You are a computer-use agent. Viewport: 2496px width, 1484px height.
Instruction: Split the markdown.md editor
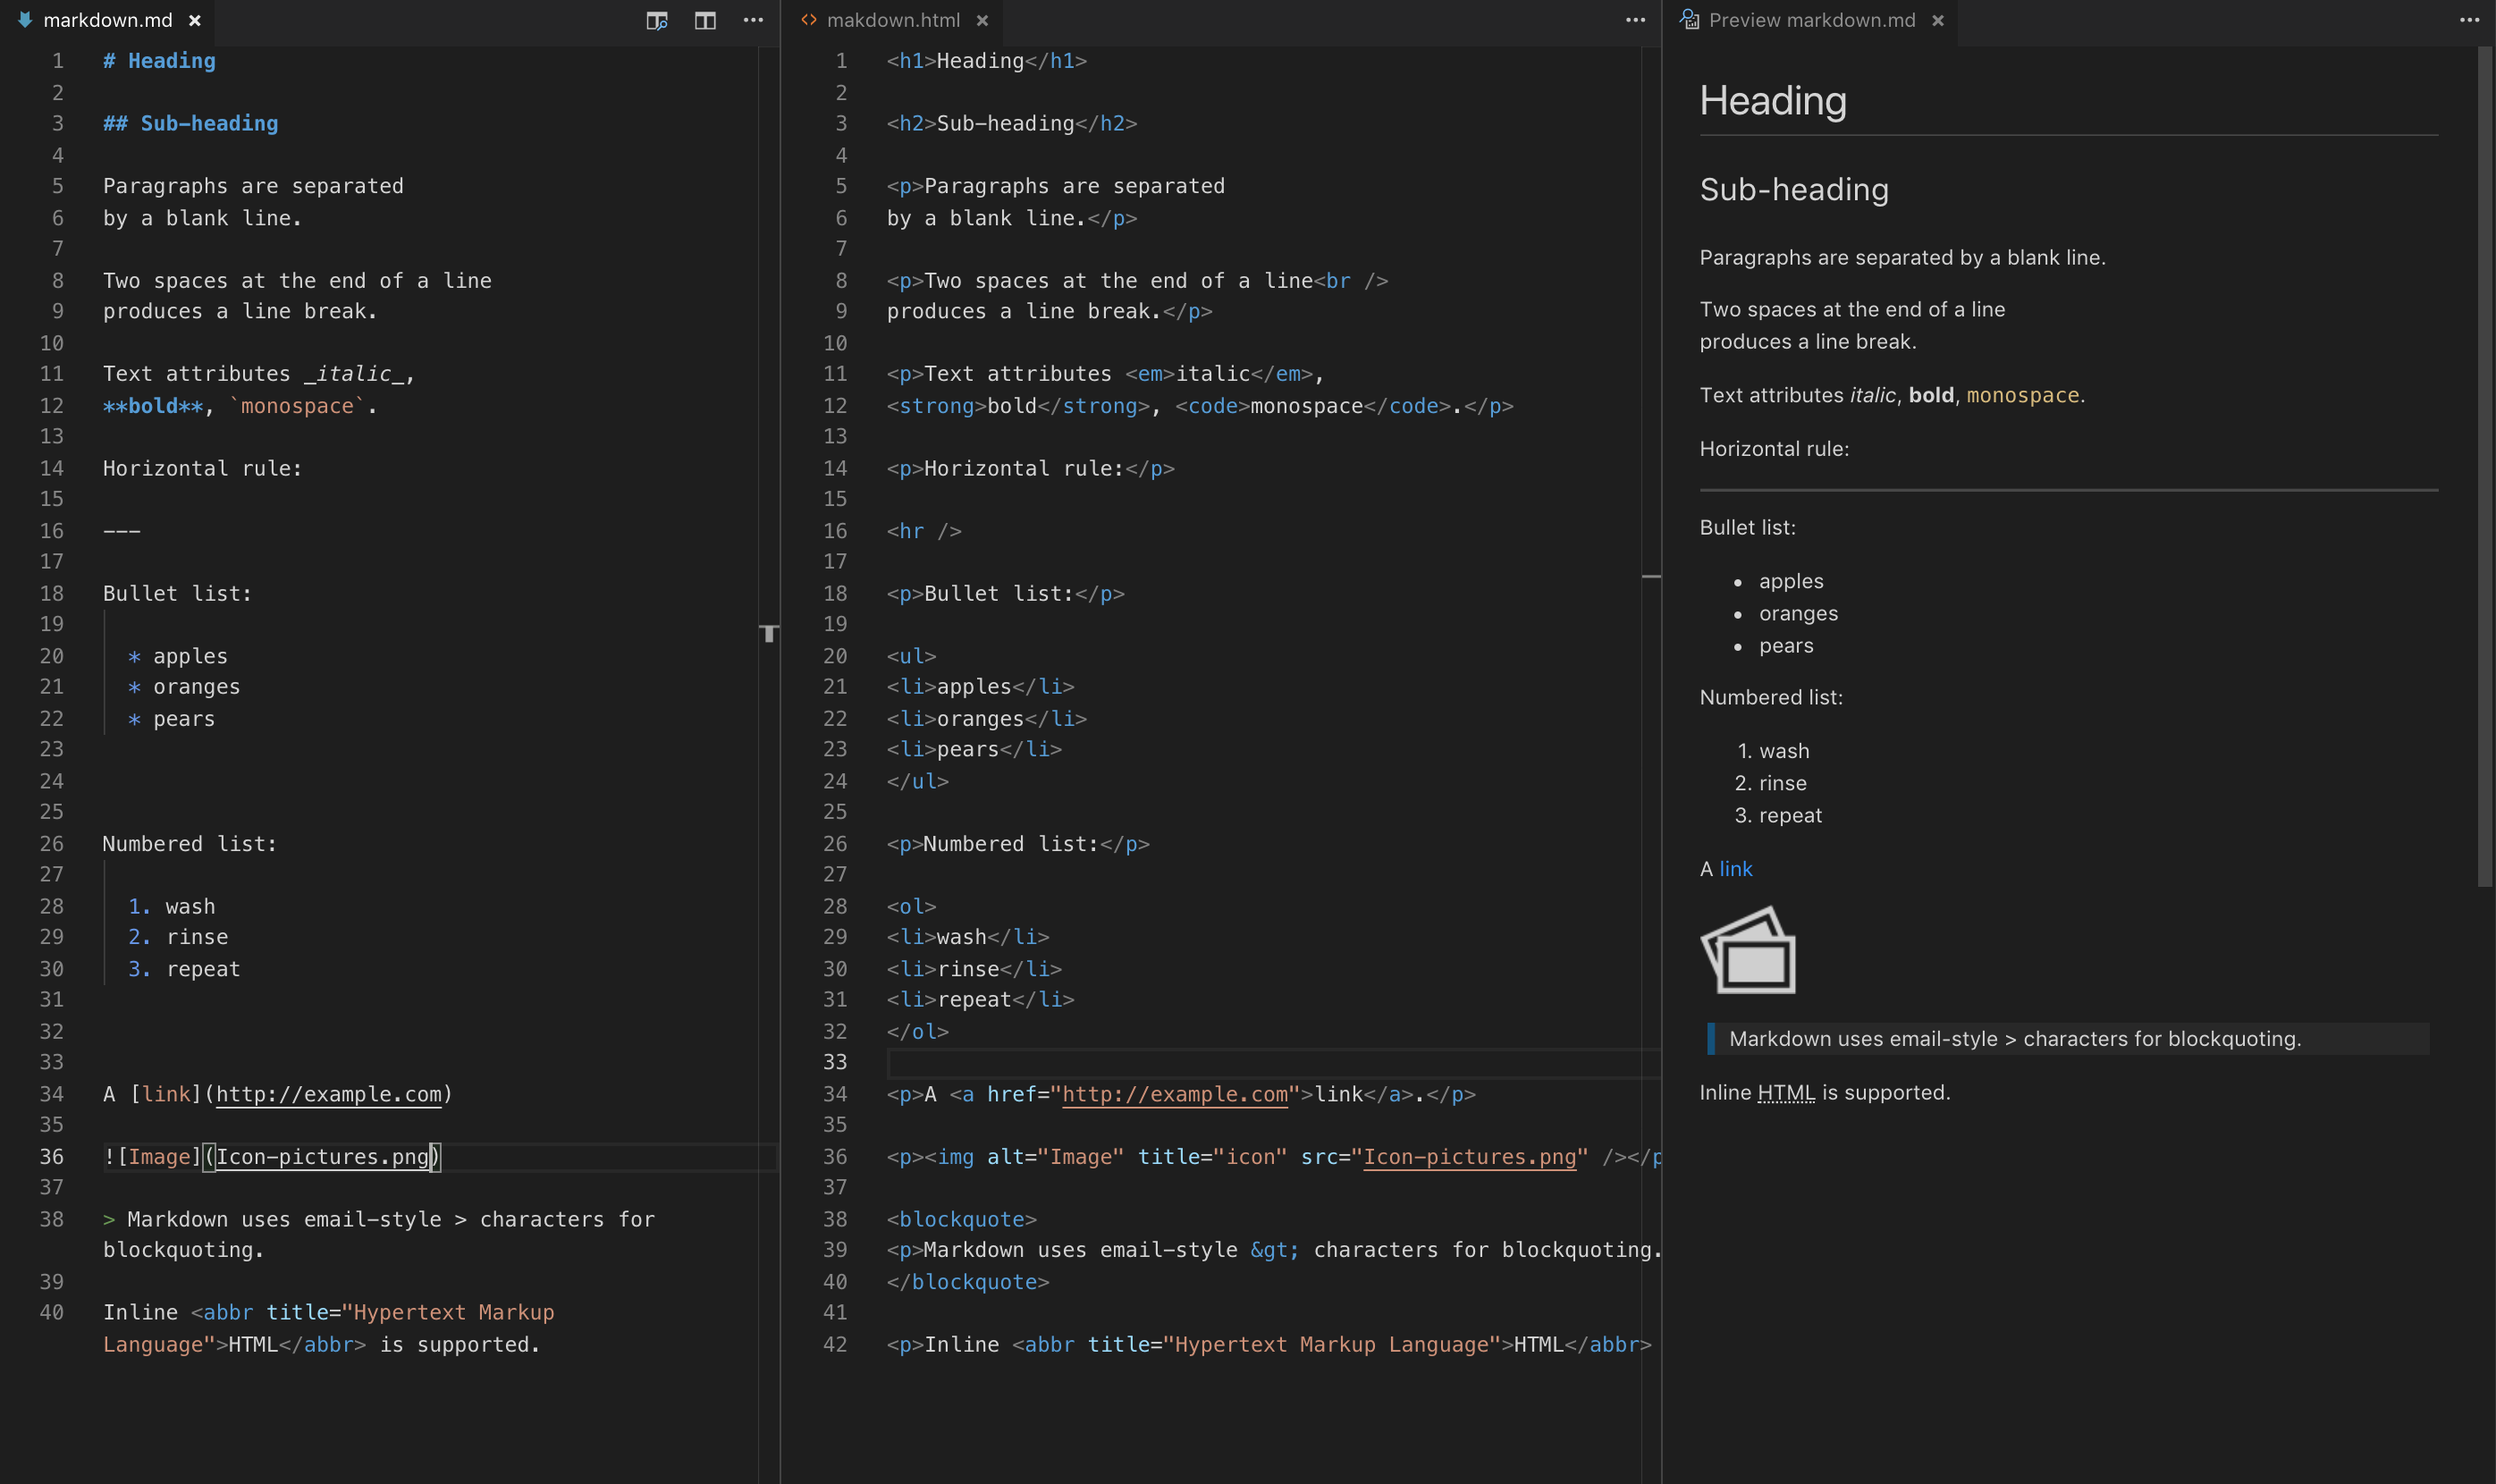tap(705, 20)
